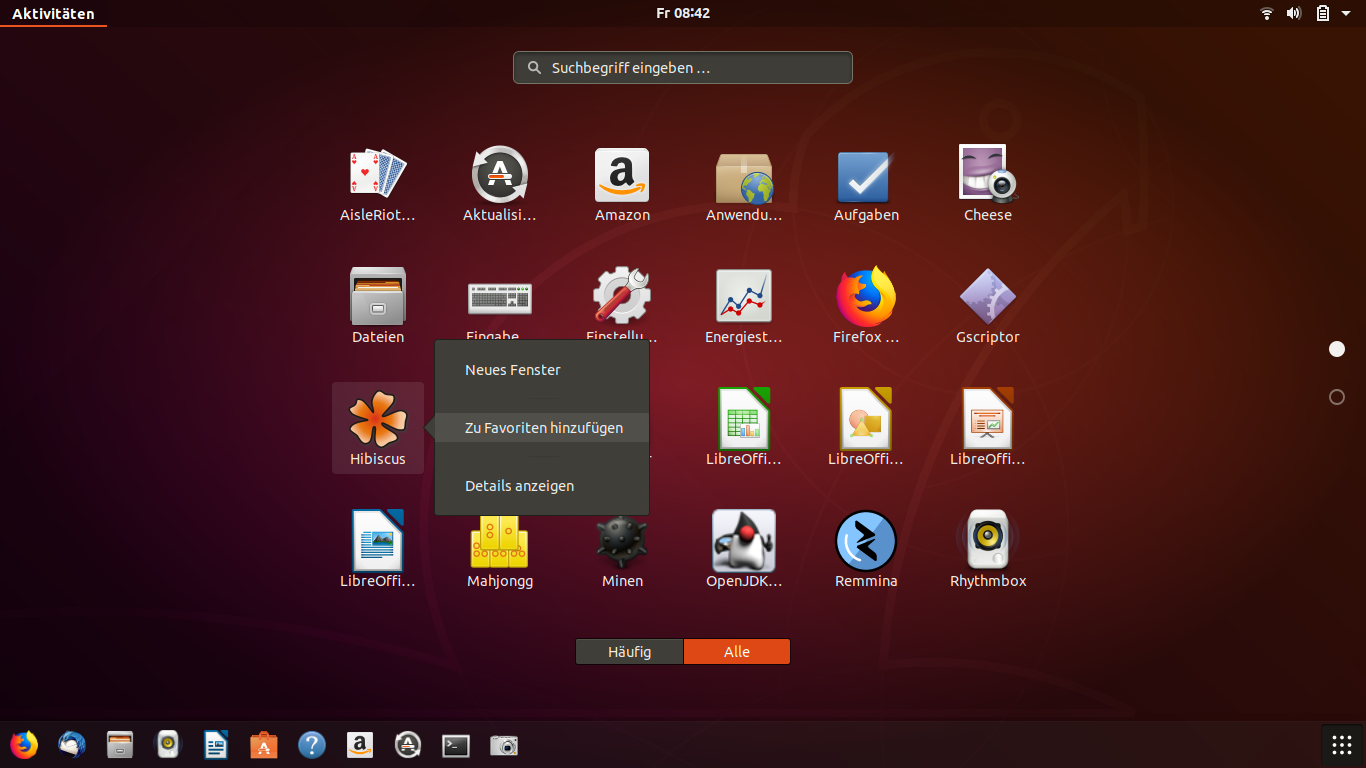Screen dimensions: 1366x768
Task: Open Rhythmbox speaker icon in the dock
Action: (x=168, y=745)
